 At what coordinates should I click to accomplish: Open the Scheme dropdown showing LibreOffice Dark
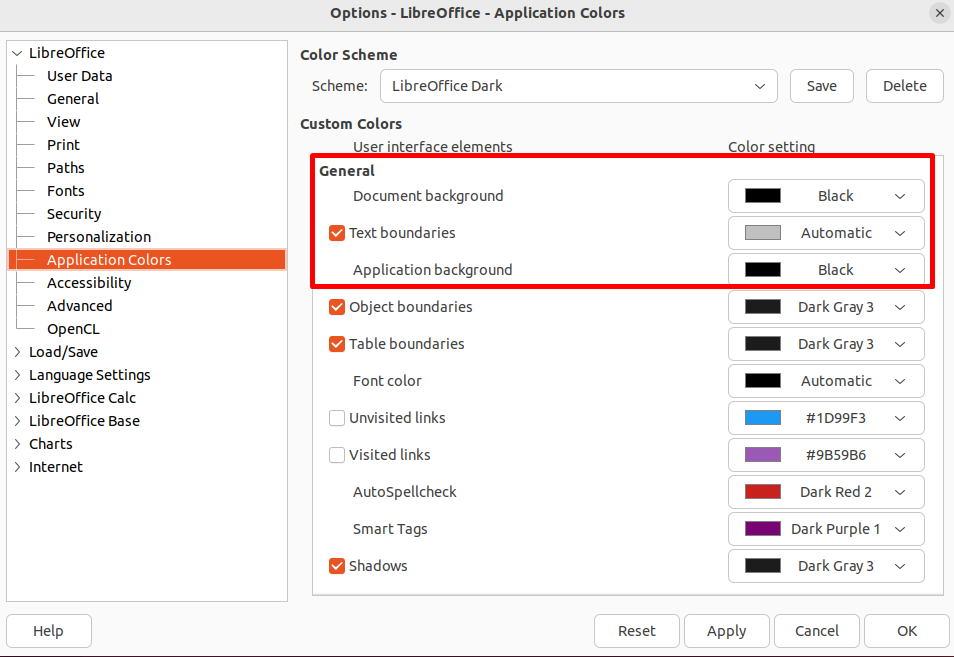(579, 86)
